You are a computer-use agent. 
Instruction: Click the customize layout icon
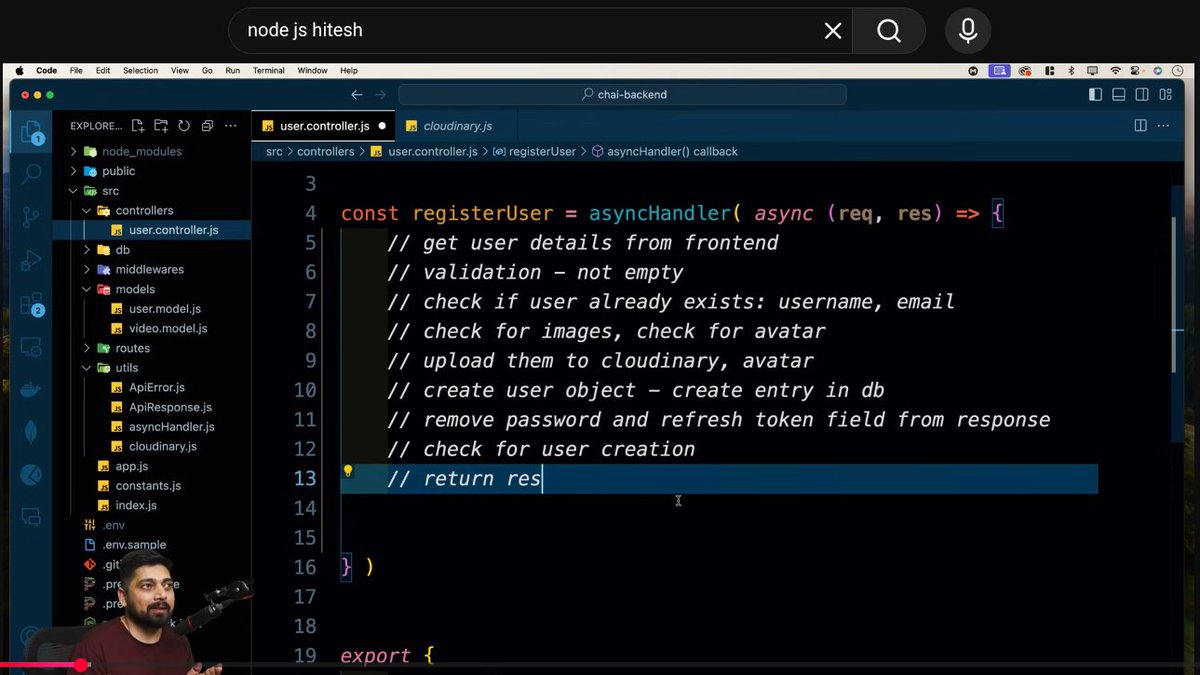pyautogui.click(x=1166, y=95)
